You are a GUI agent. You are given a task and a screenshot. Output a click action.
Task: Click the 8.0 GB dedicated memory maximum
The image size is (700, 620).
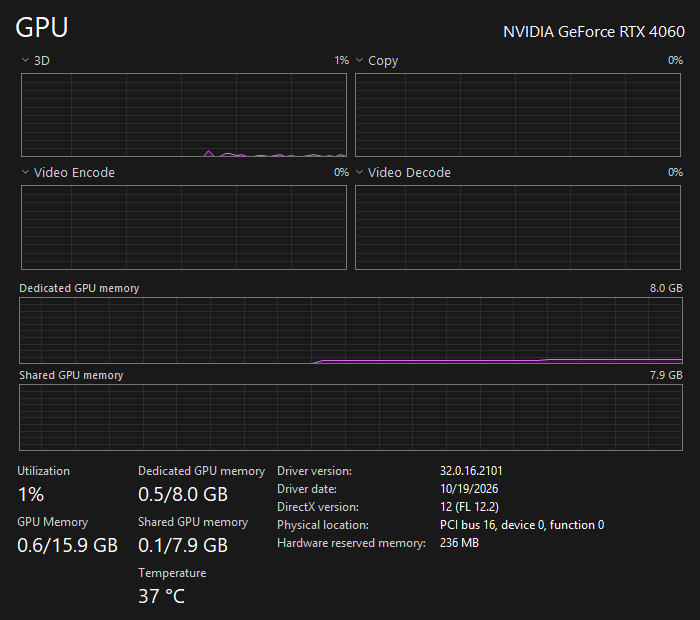click(666, 288)
